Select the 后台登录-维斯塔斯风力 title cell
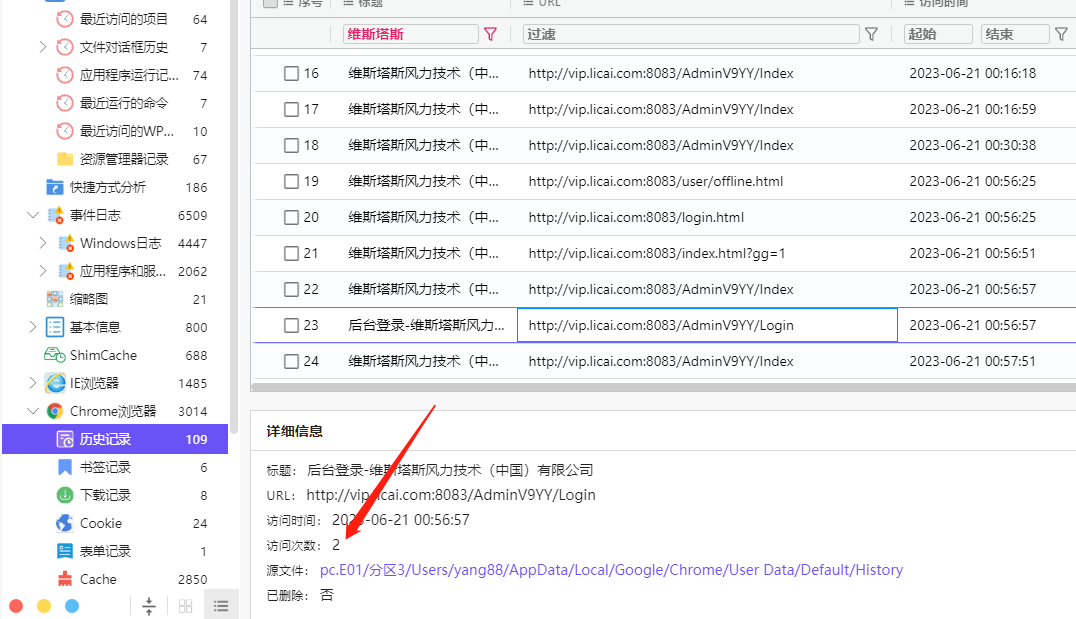The image size is (1076, 619). tap(426, 325)
